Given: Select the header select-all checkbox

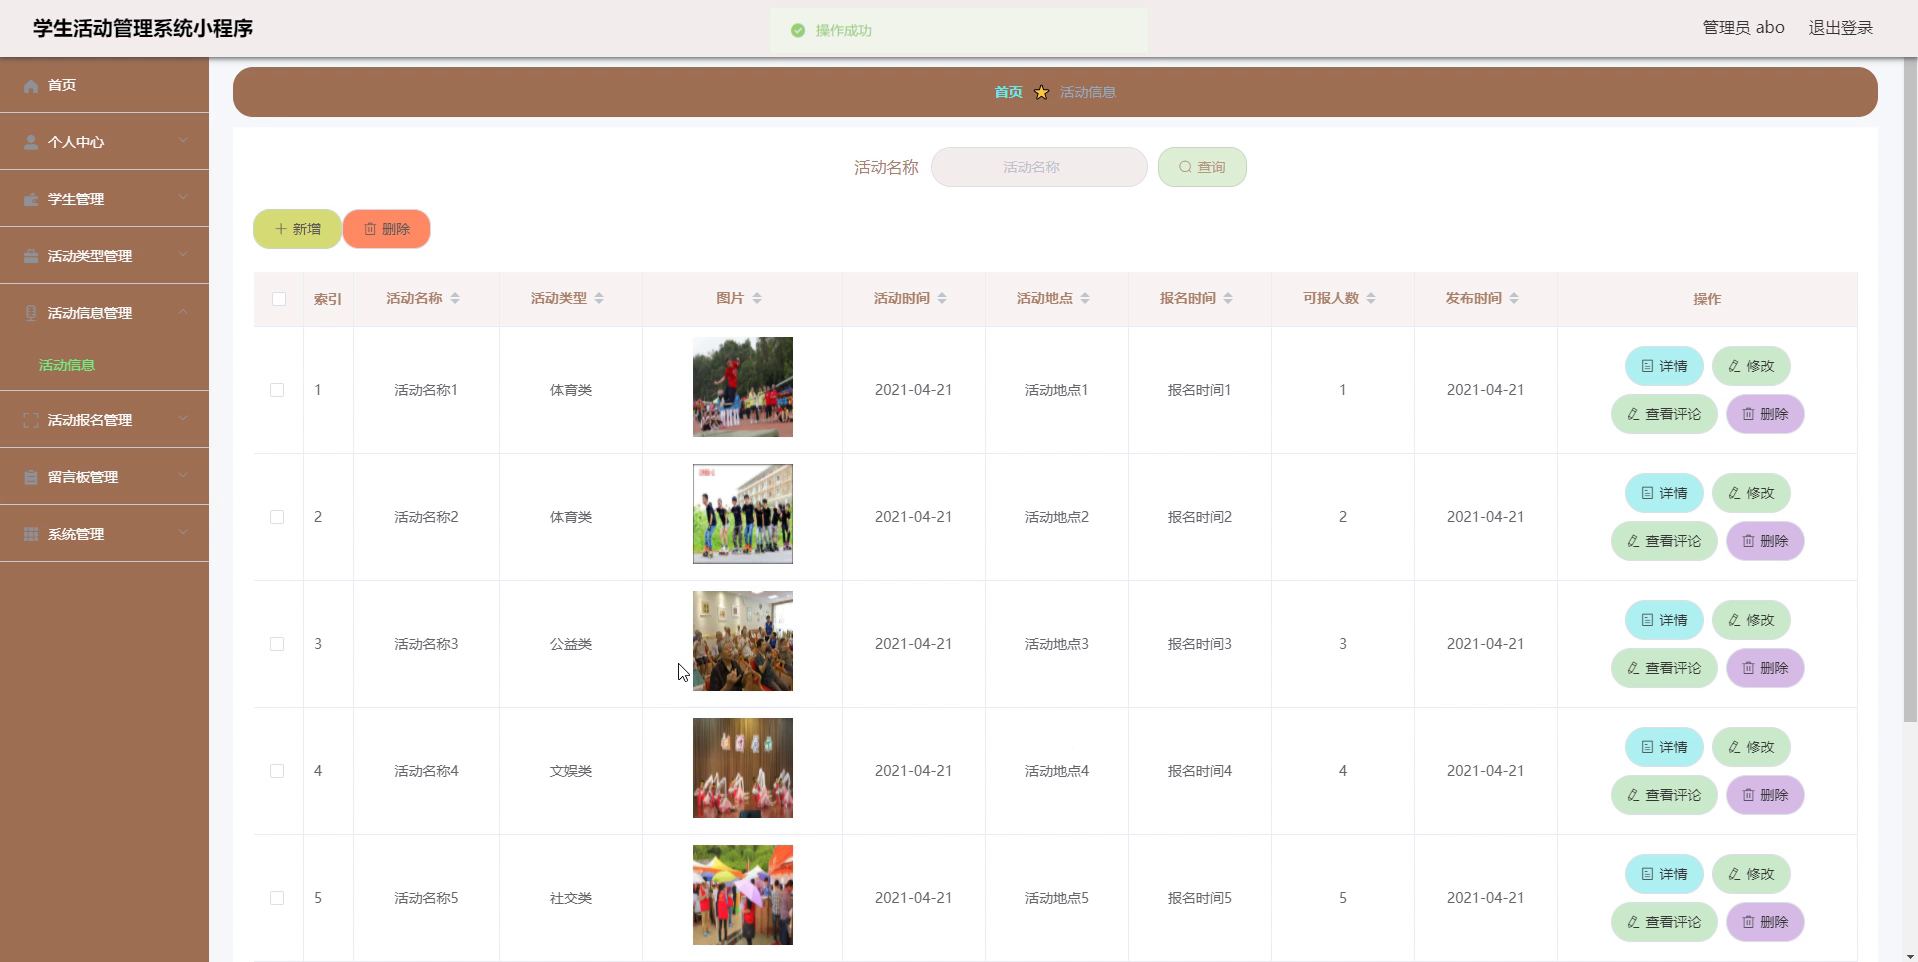Looking at the screenshot, I should point(279,299).
